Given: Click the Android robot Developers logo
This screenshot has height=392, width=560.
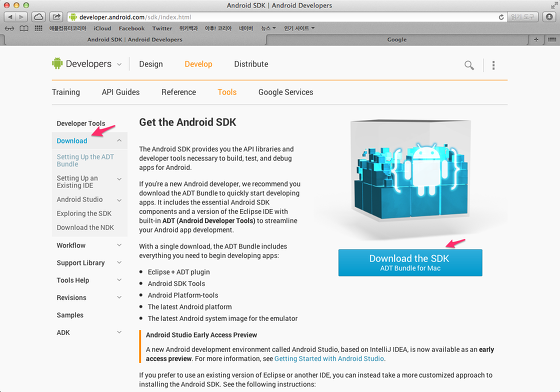Looking at the screenshot, I should click(57, 64).
